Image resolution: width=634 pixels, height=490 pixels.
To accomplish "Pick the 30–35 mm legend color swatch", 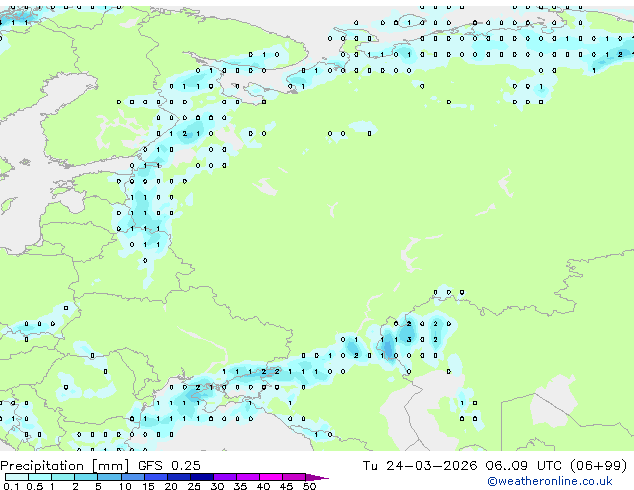I will pyautogui.click(x=225, y=477).
